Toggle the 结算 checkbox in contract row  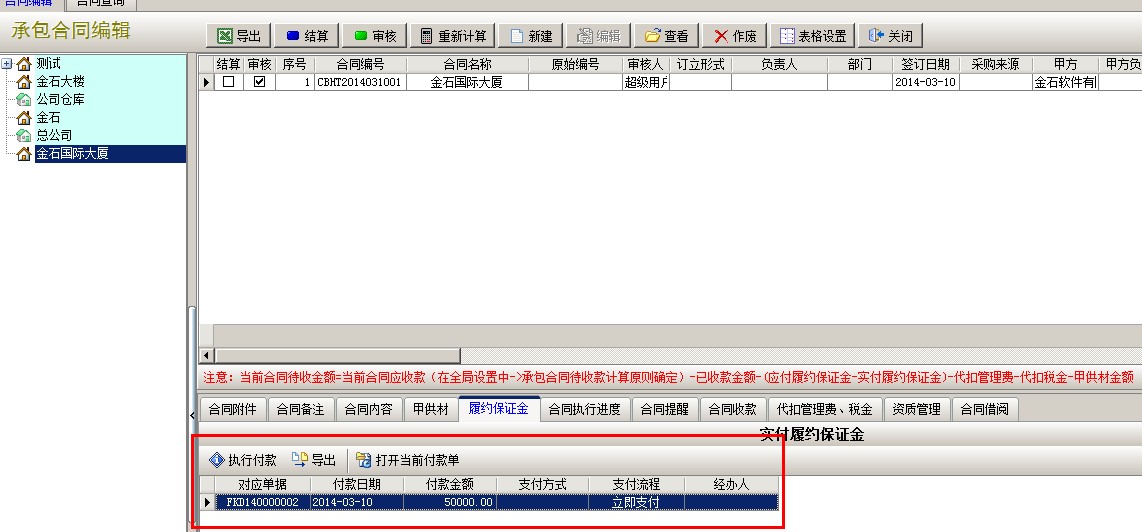[x=229, y=82]
